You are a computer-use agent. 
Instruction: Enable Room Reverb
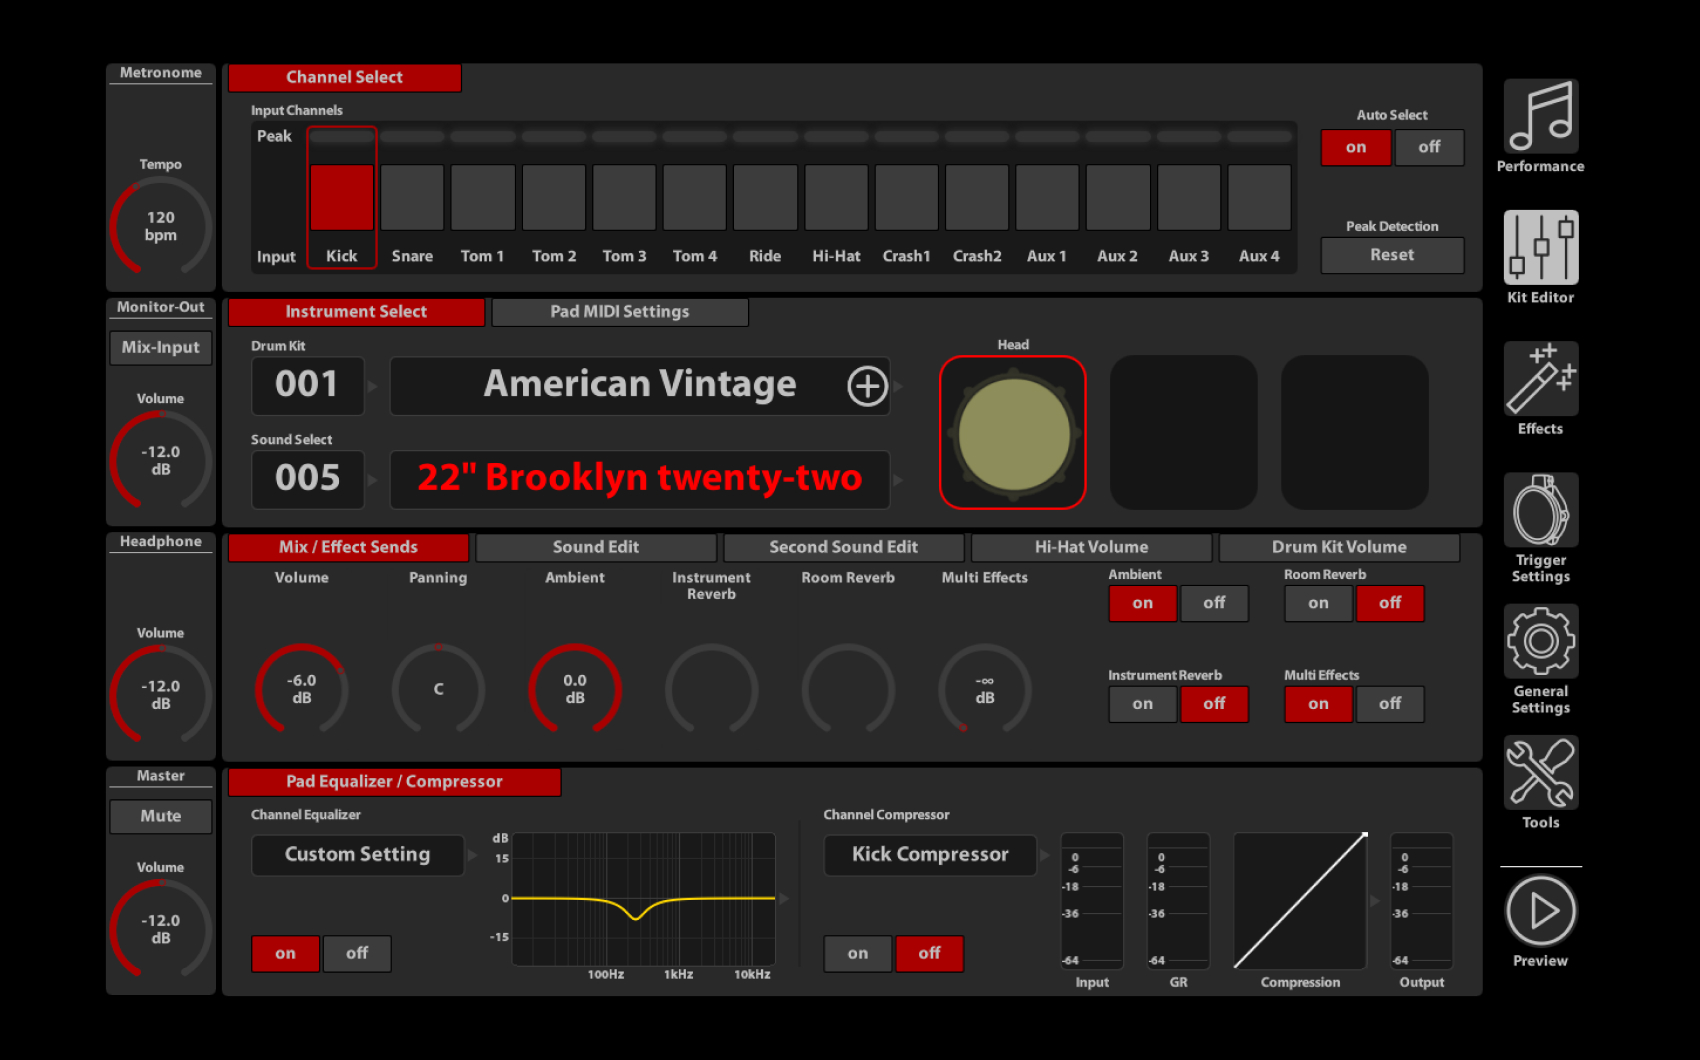[x=1317, y=603]
